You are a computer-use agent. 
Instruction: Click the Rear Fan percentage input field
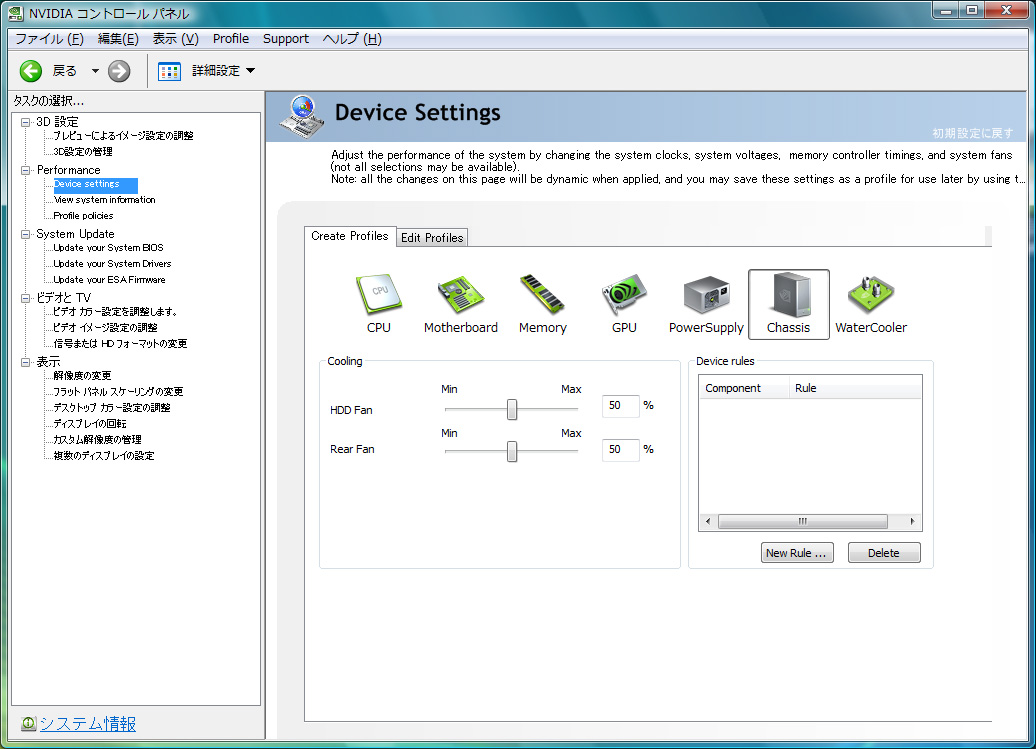(x=620, y=449)
